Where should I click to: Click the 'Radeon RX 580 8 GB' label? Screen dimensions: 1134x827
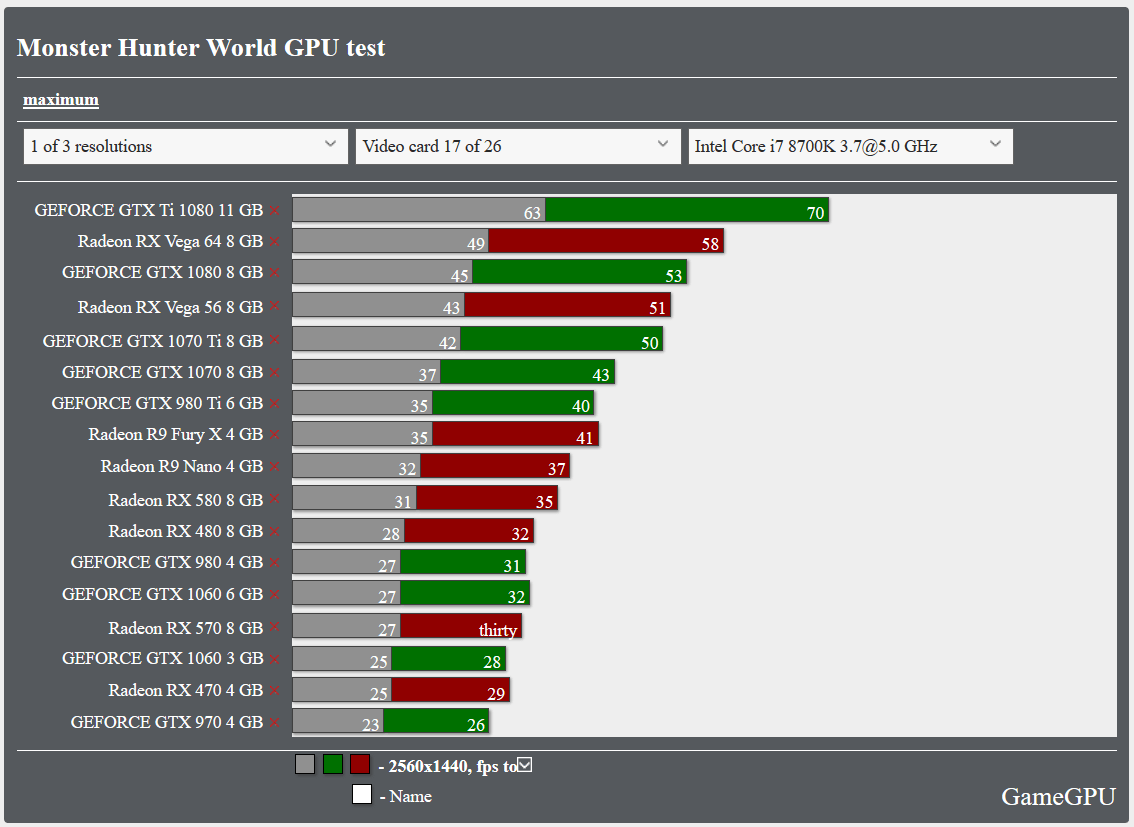click(186, 500)
